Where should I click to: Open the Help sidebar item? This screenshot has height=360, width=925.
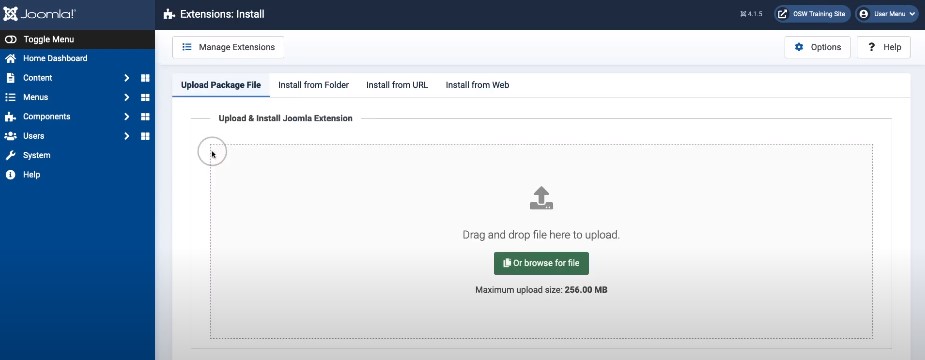[77, 175]
